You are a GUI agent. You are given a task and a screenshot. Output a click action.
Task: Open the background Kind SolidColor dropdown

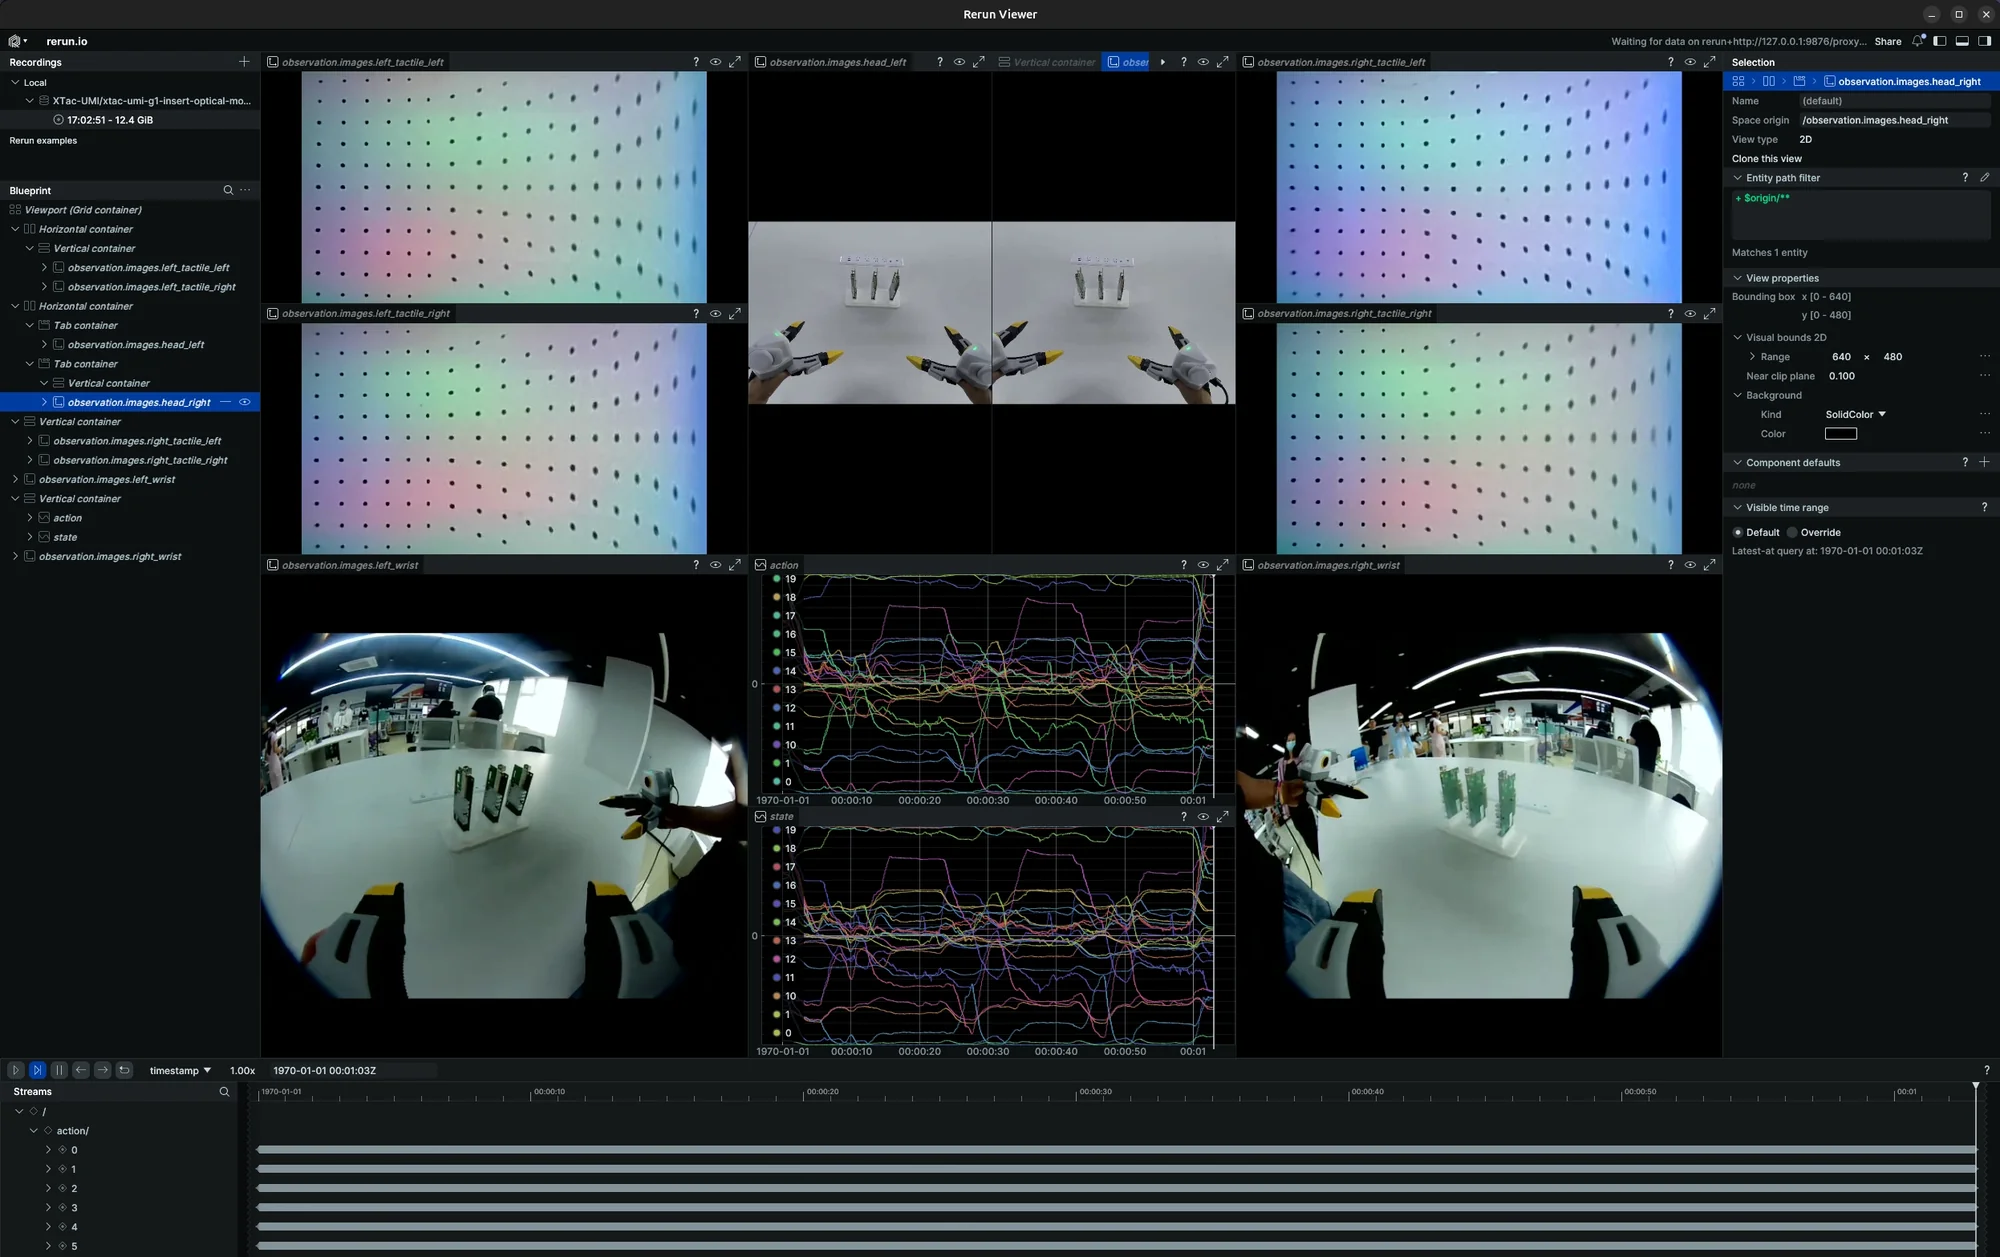(x=1855, y=414)
